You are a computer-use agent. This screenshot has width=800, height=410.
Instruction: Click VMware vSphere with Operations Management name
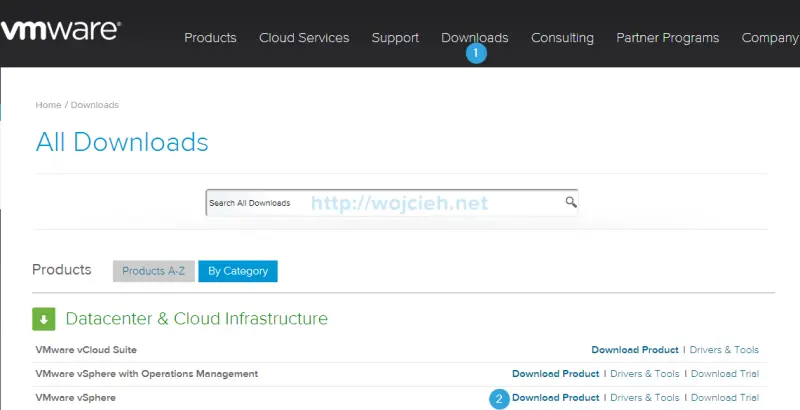point(147,374)
